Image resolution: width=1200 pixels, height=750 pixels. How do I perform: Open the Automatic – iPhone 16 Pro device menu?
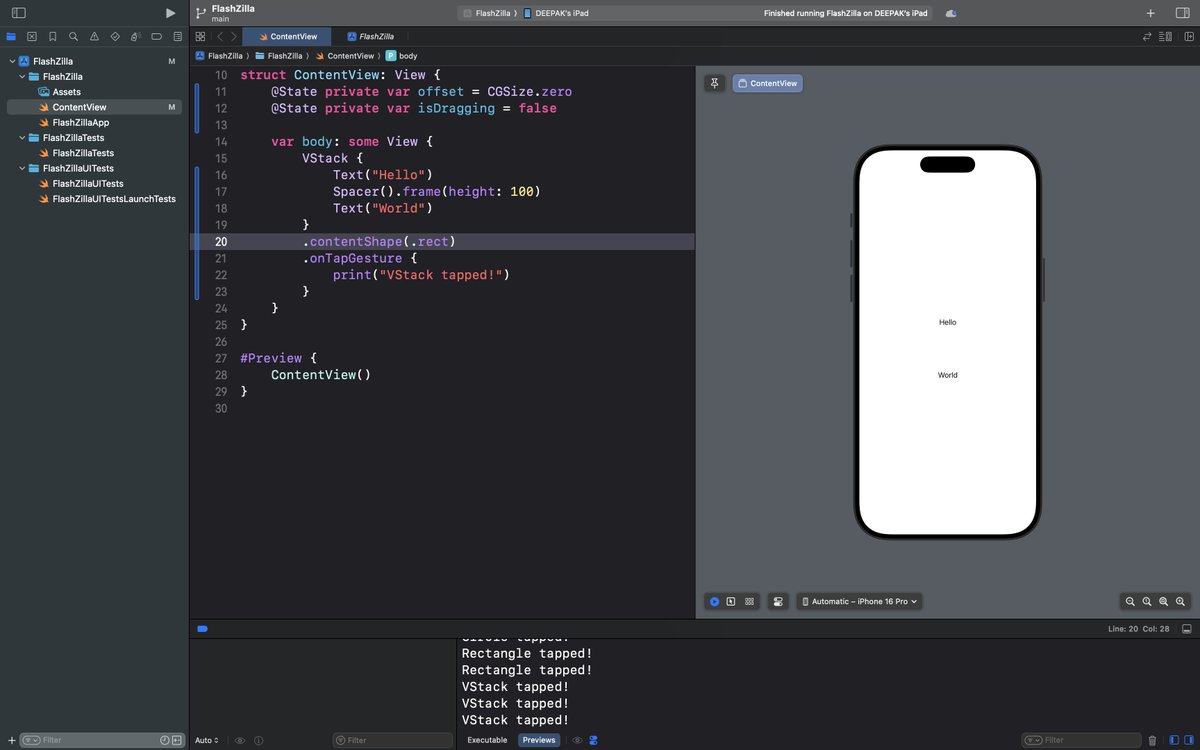click(x=860, y=601)
